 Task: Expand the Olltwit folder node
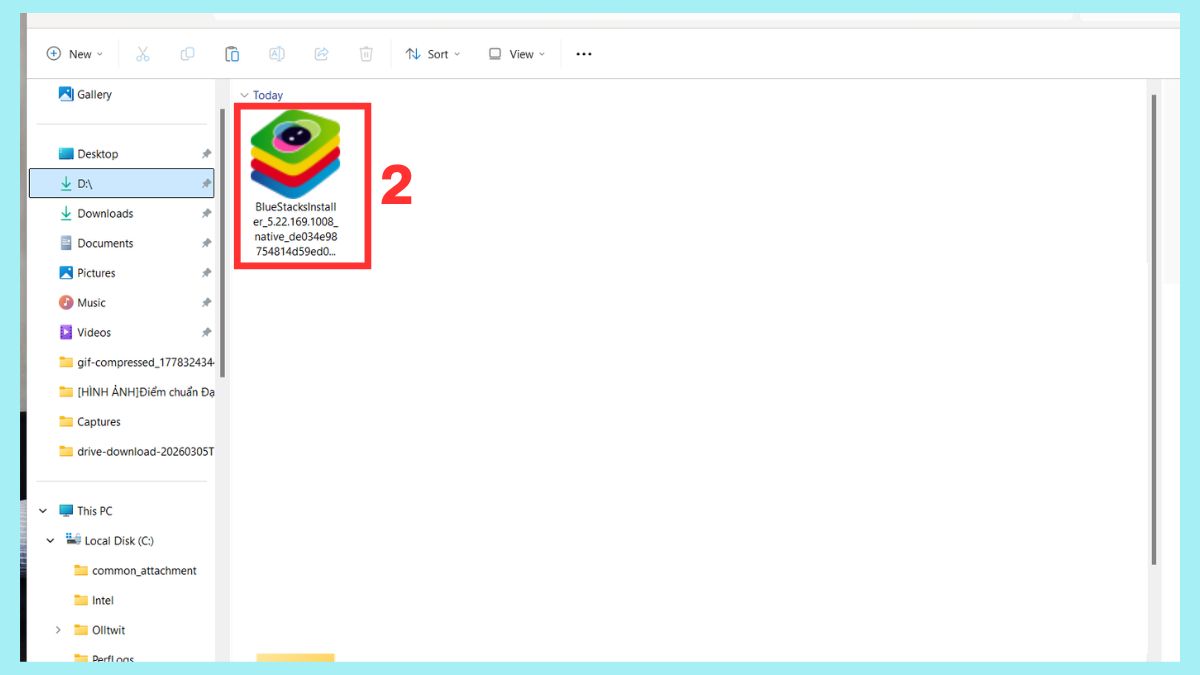point(58,630)
